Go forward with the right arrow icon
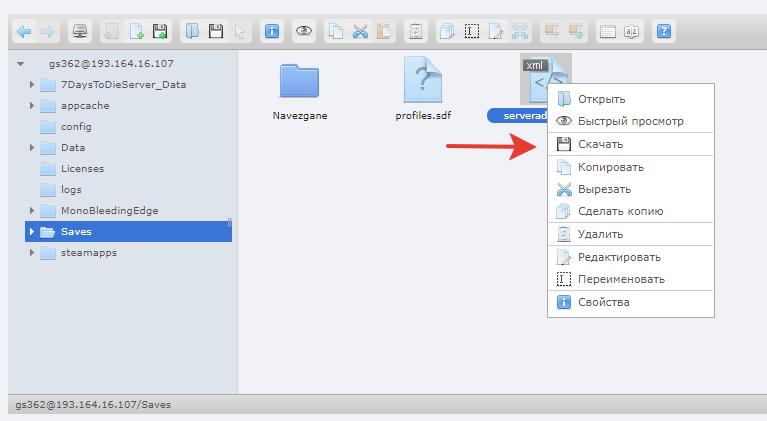 pos(48,32)
